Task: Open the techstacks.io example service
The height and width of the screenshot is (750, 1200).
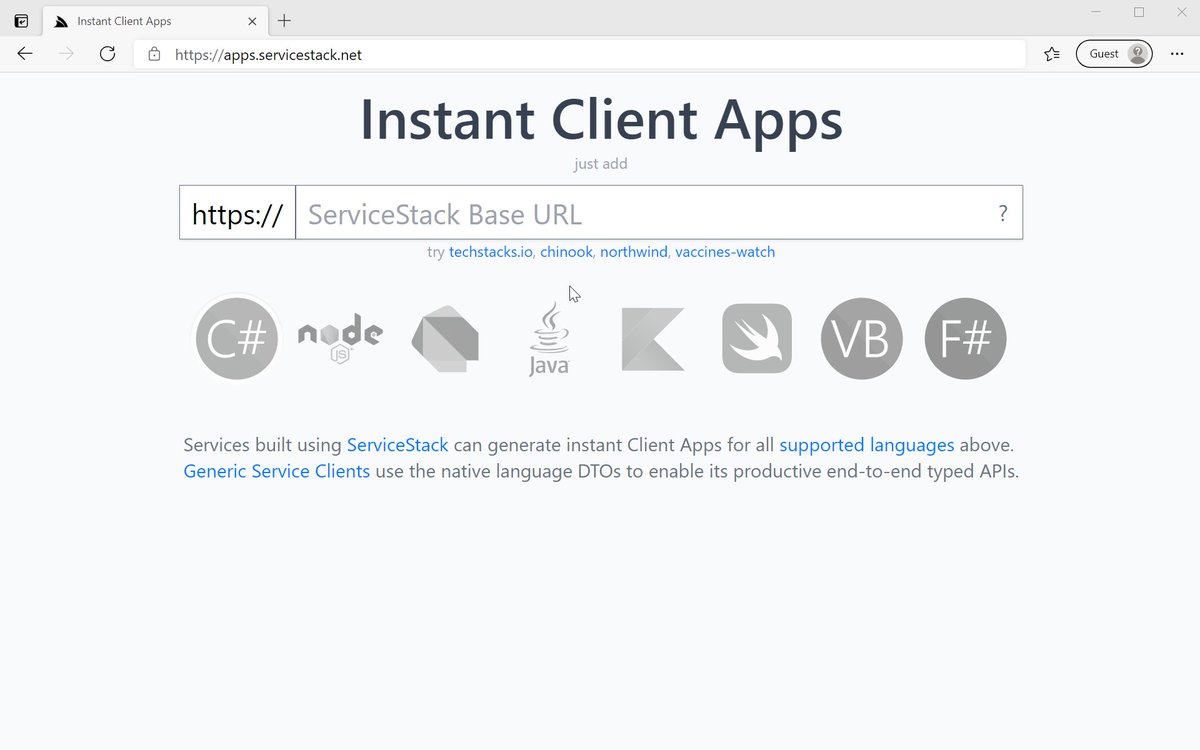Action: pyautogui.click(x=490, y=252)
